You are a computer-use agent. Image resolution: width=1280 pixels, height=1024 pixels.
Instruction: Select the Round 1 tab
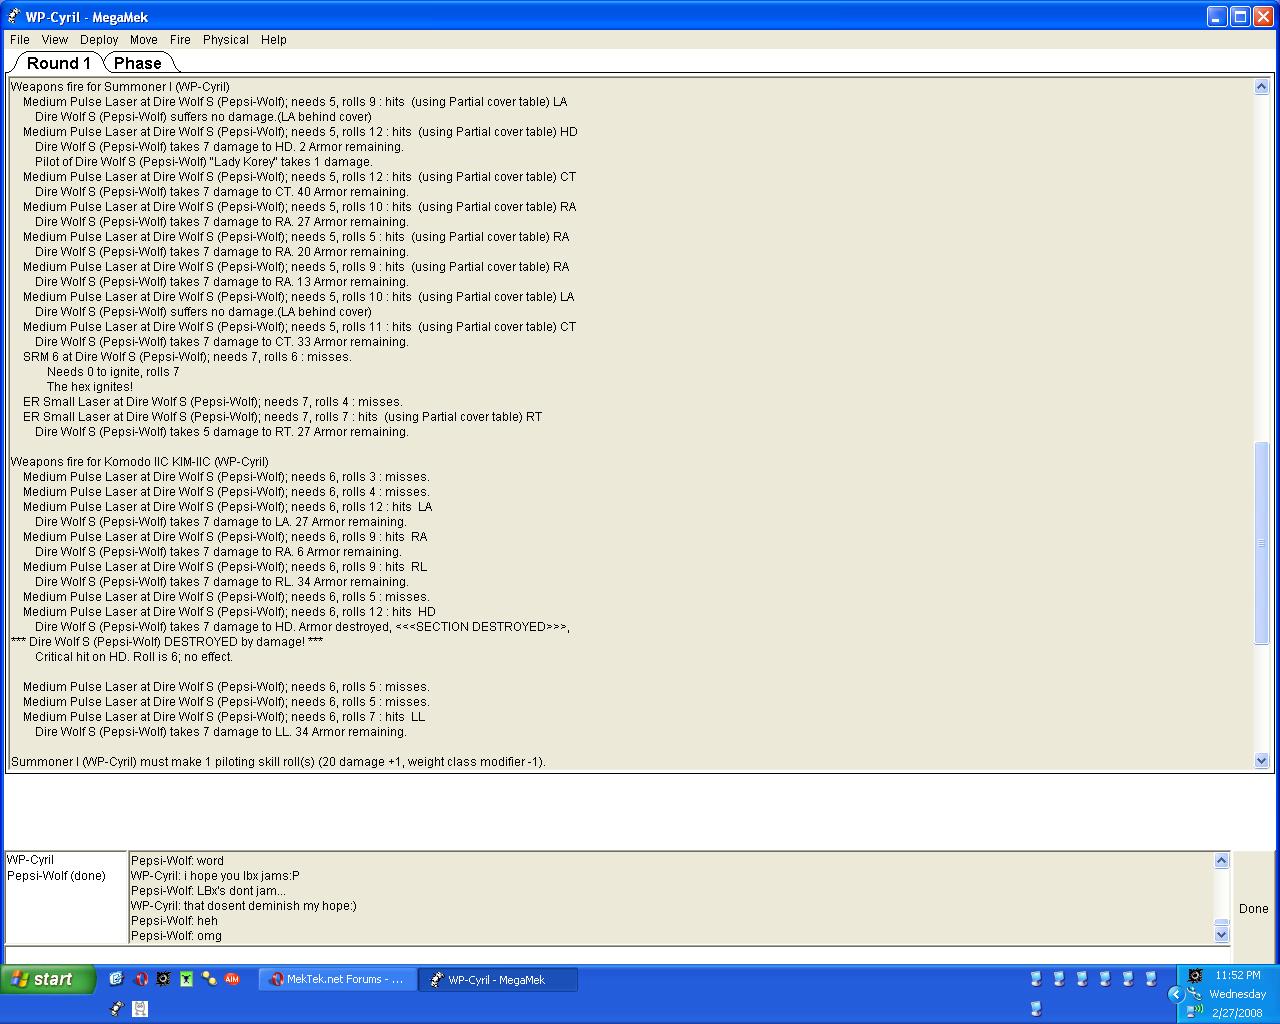click(58, 63)
